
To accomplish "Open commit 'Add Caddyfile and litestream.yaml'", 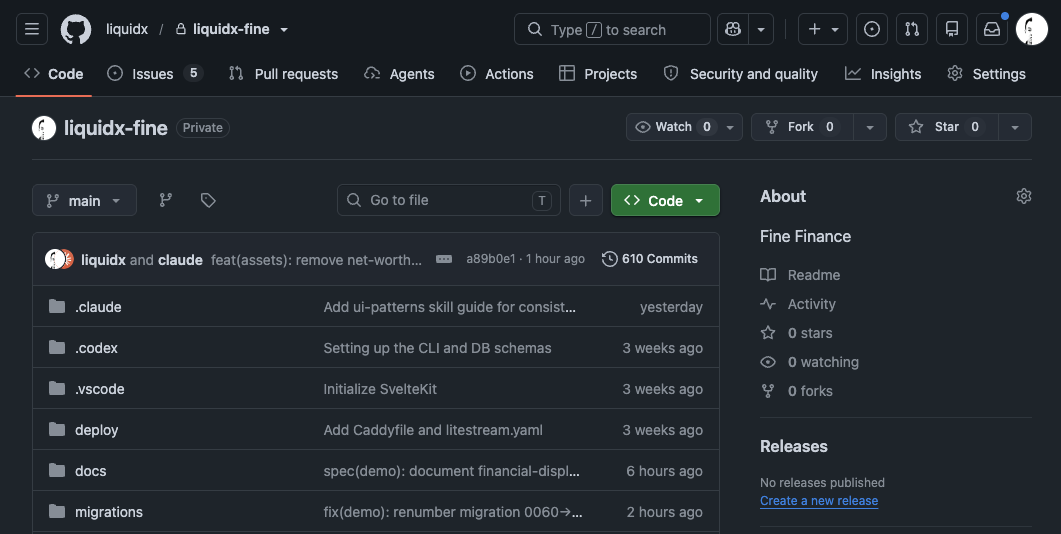I will tap(432, 430).
